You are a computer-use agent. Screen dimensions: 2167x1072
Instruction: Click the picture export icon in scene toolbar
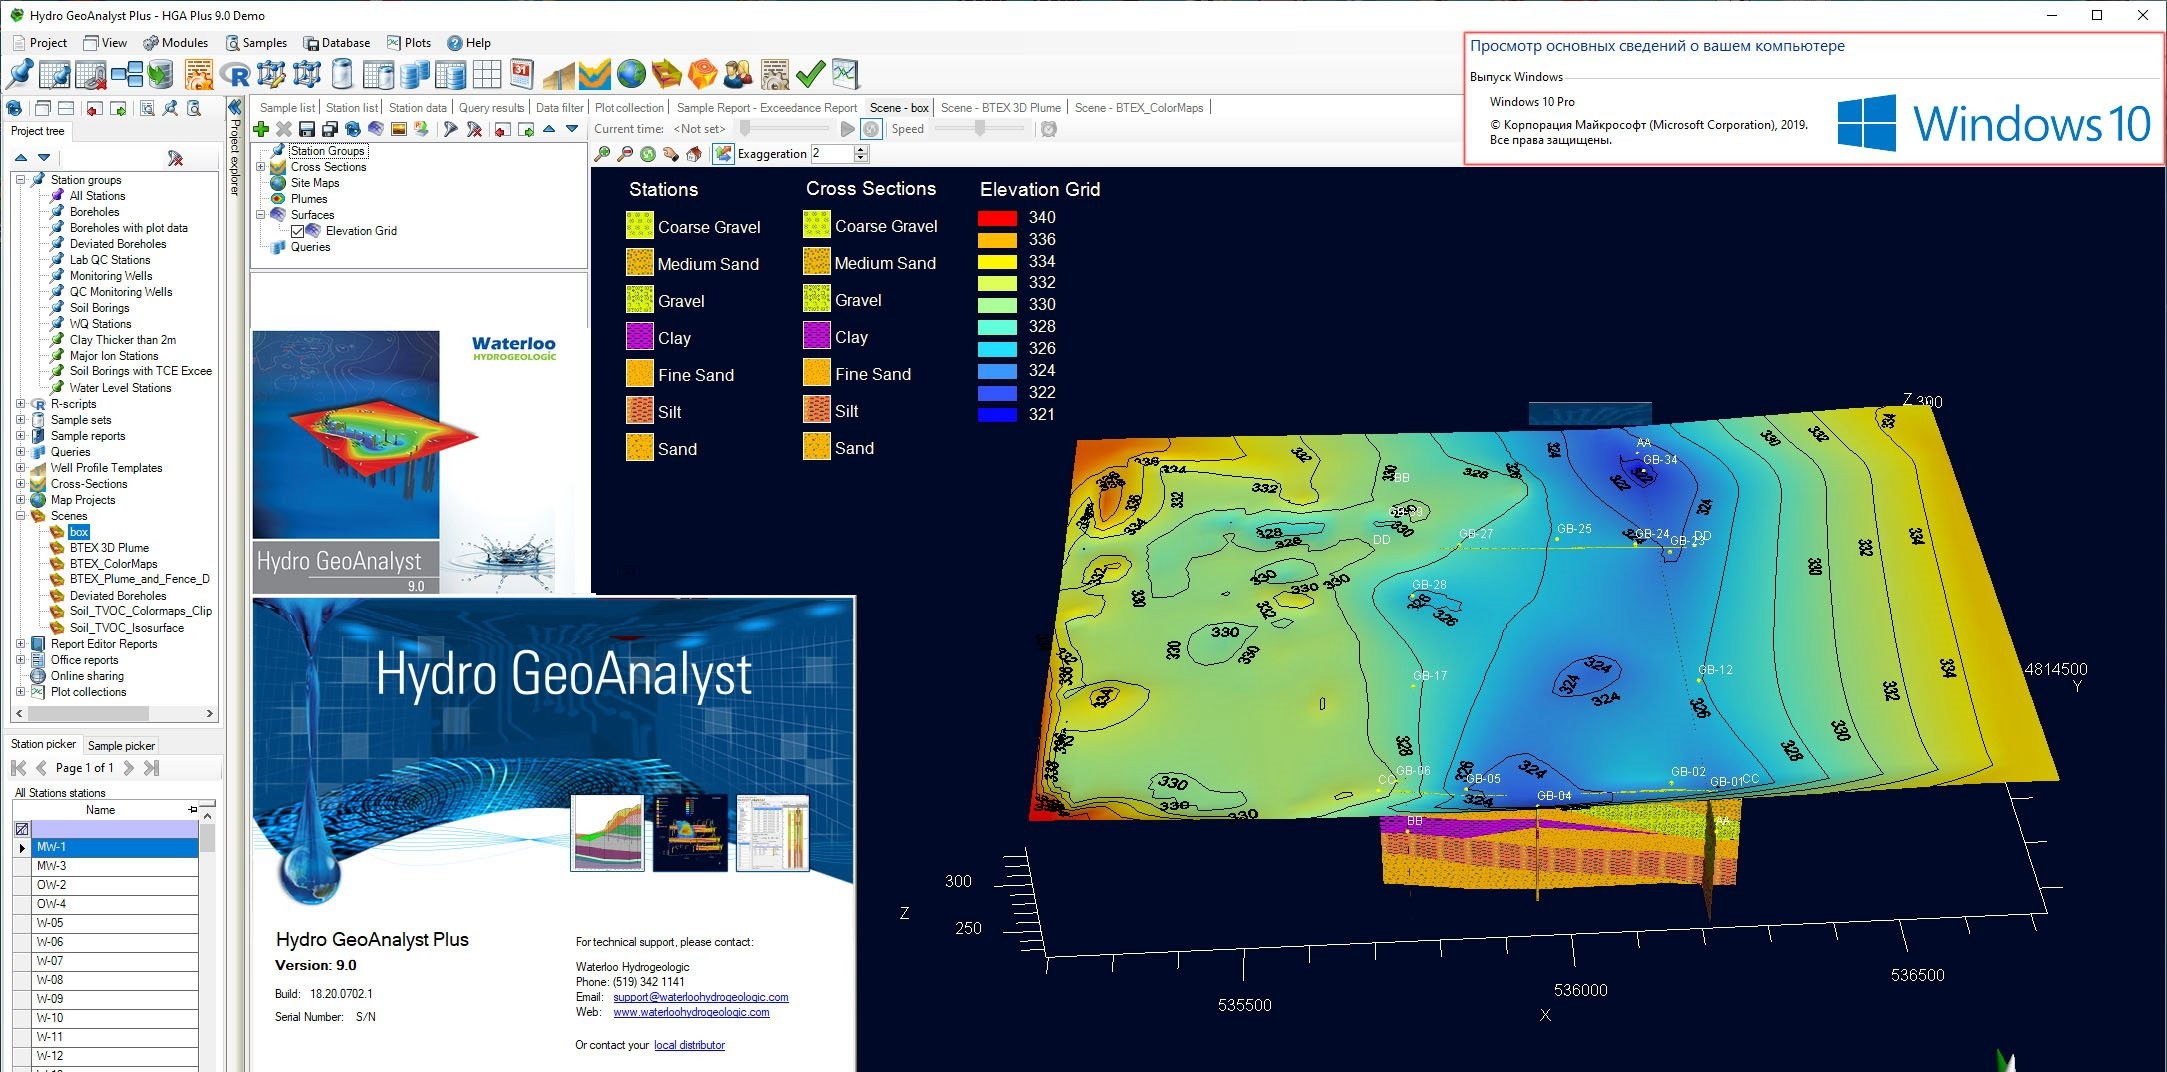coord(398,129)
